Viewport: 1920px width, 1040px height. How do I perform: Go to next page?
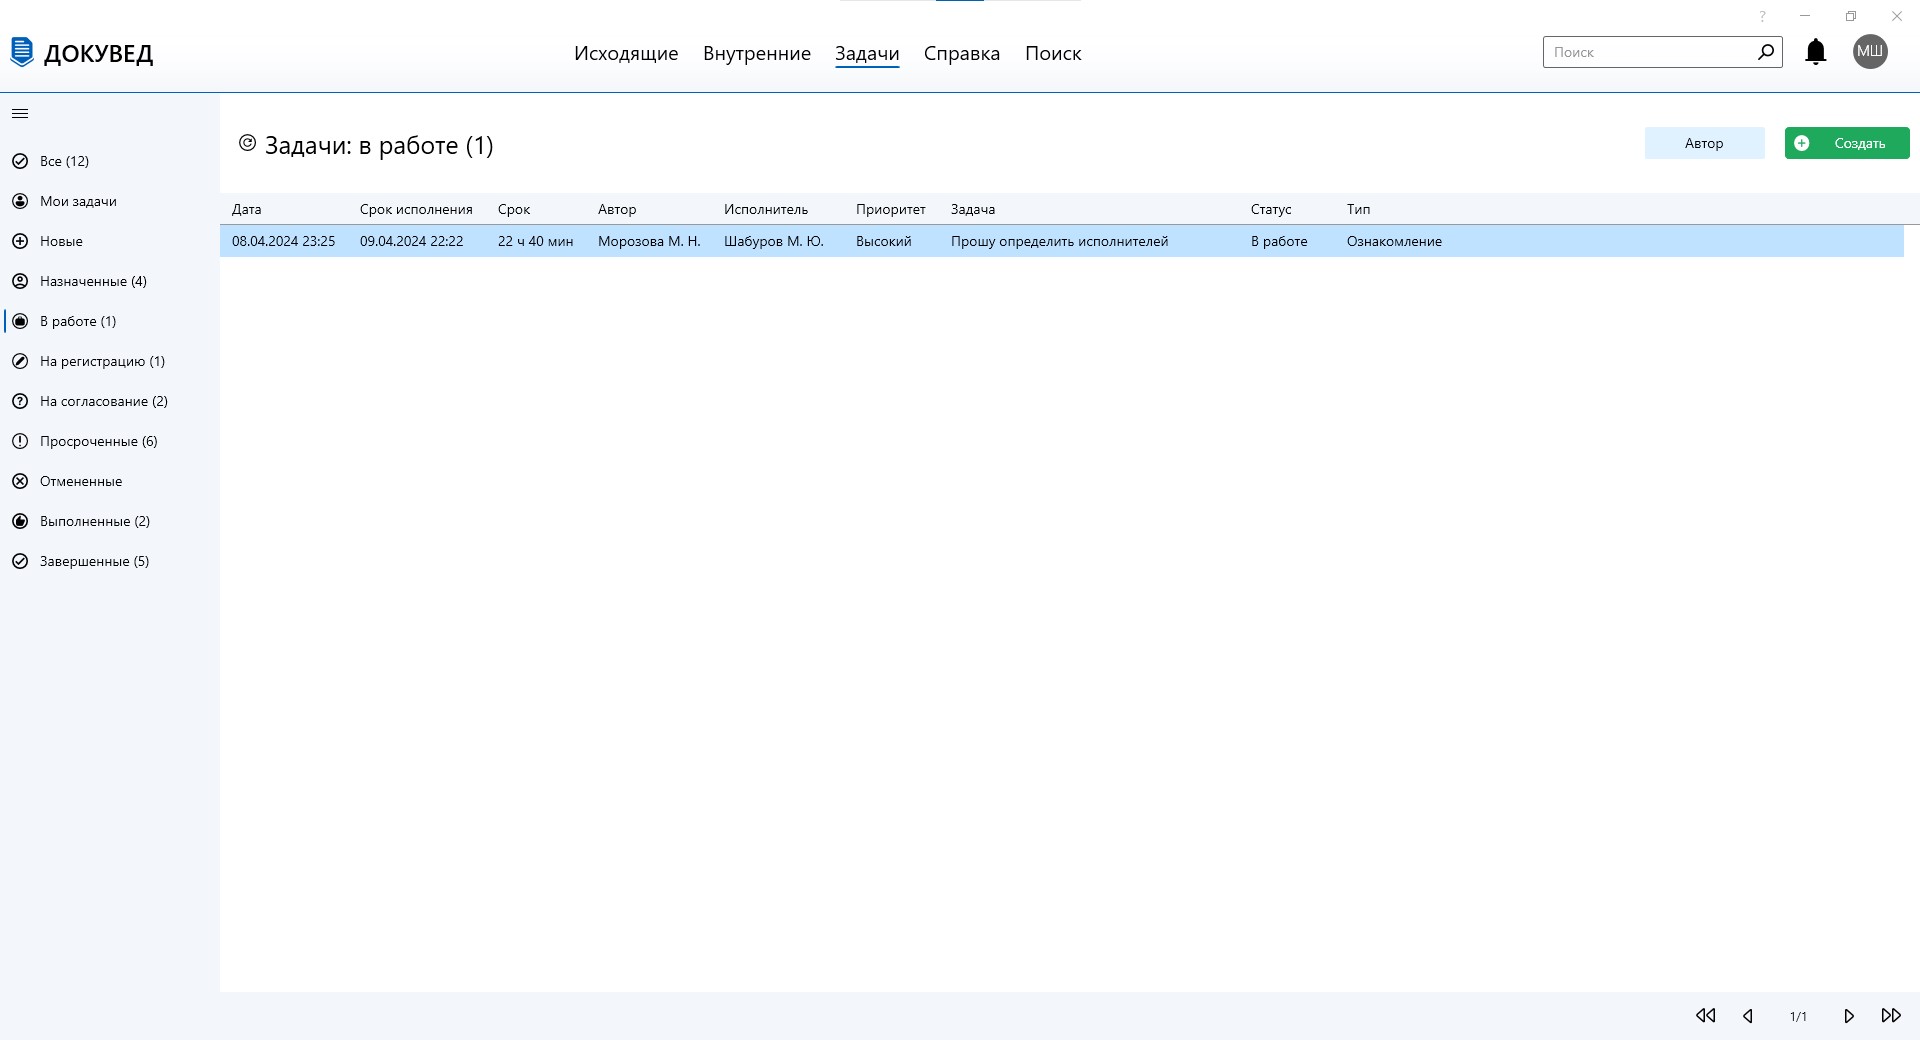pyautogui.click(x=1849, y=1016)
